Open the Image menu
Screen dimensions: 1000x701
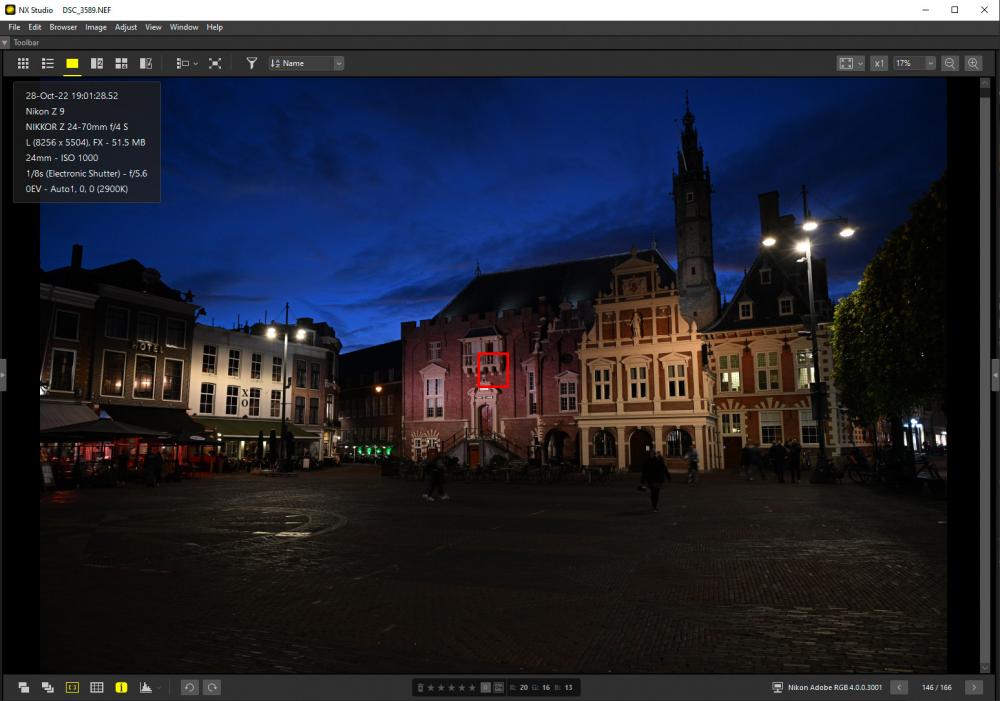click(96, 27)
